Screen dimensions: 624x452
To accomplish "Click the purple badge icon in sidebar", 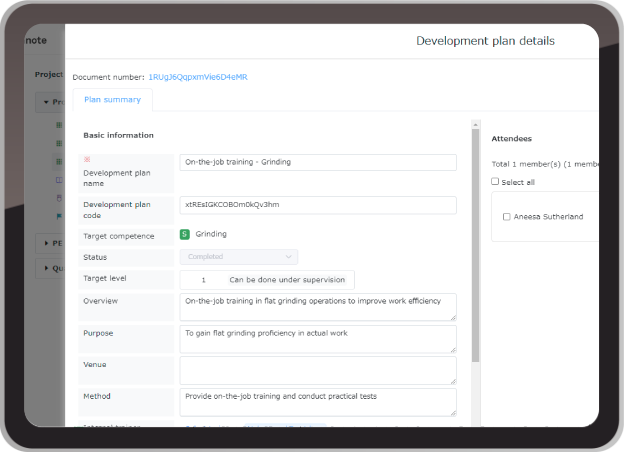I will pos(59,198).
